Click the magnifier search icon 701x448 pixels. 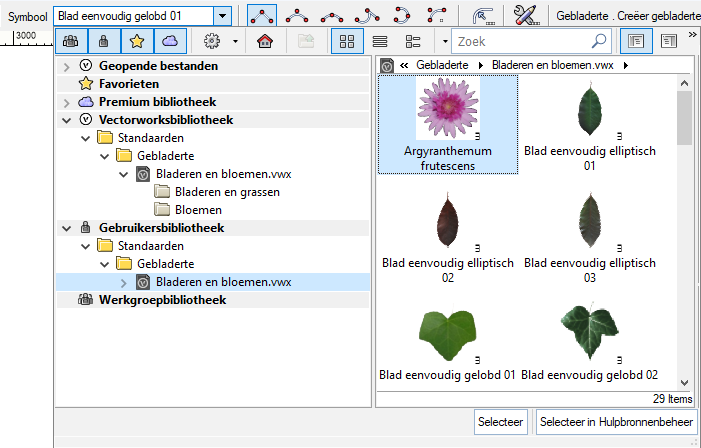point(599,41)
